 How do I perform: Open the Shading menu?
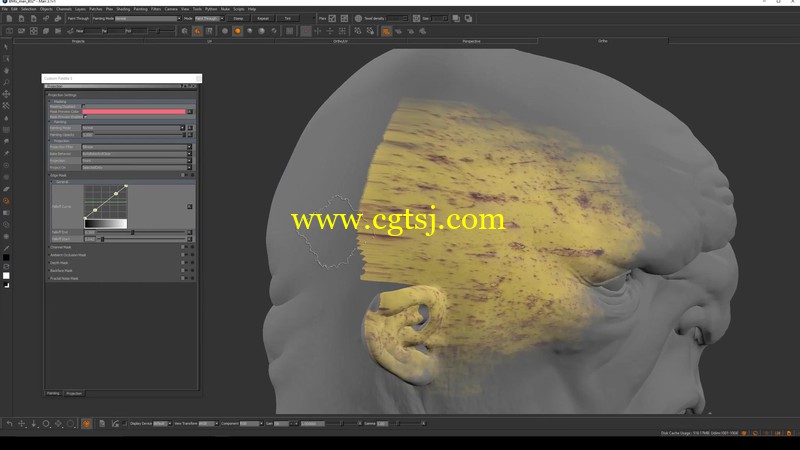pos(123,9)
